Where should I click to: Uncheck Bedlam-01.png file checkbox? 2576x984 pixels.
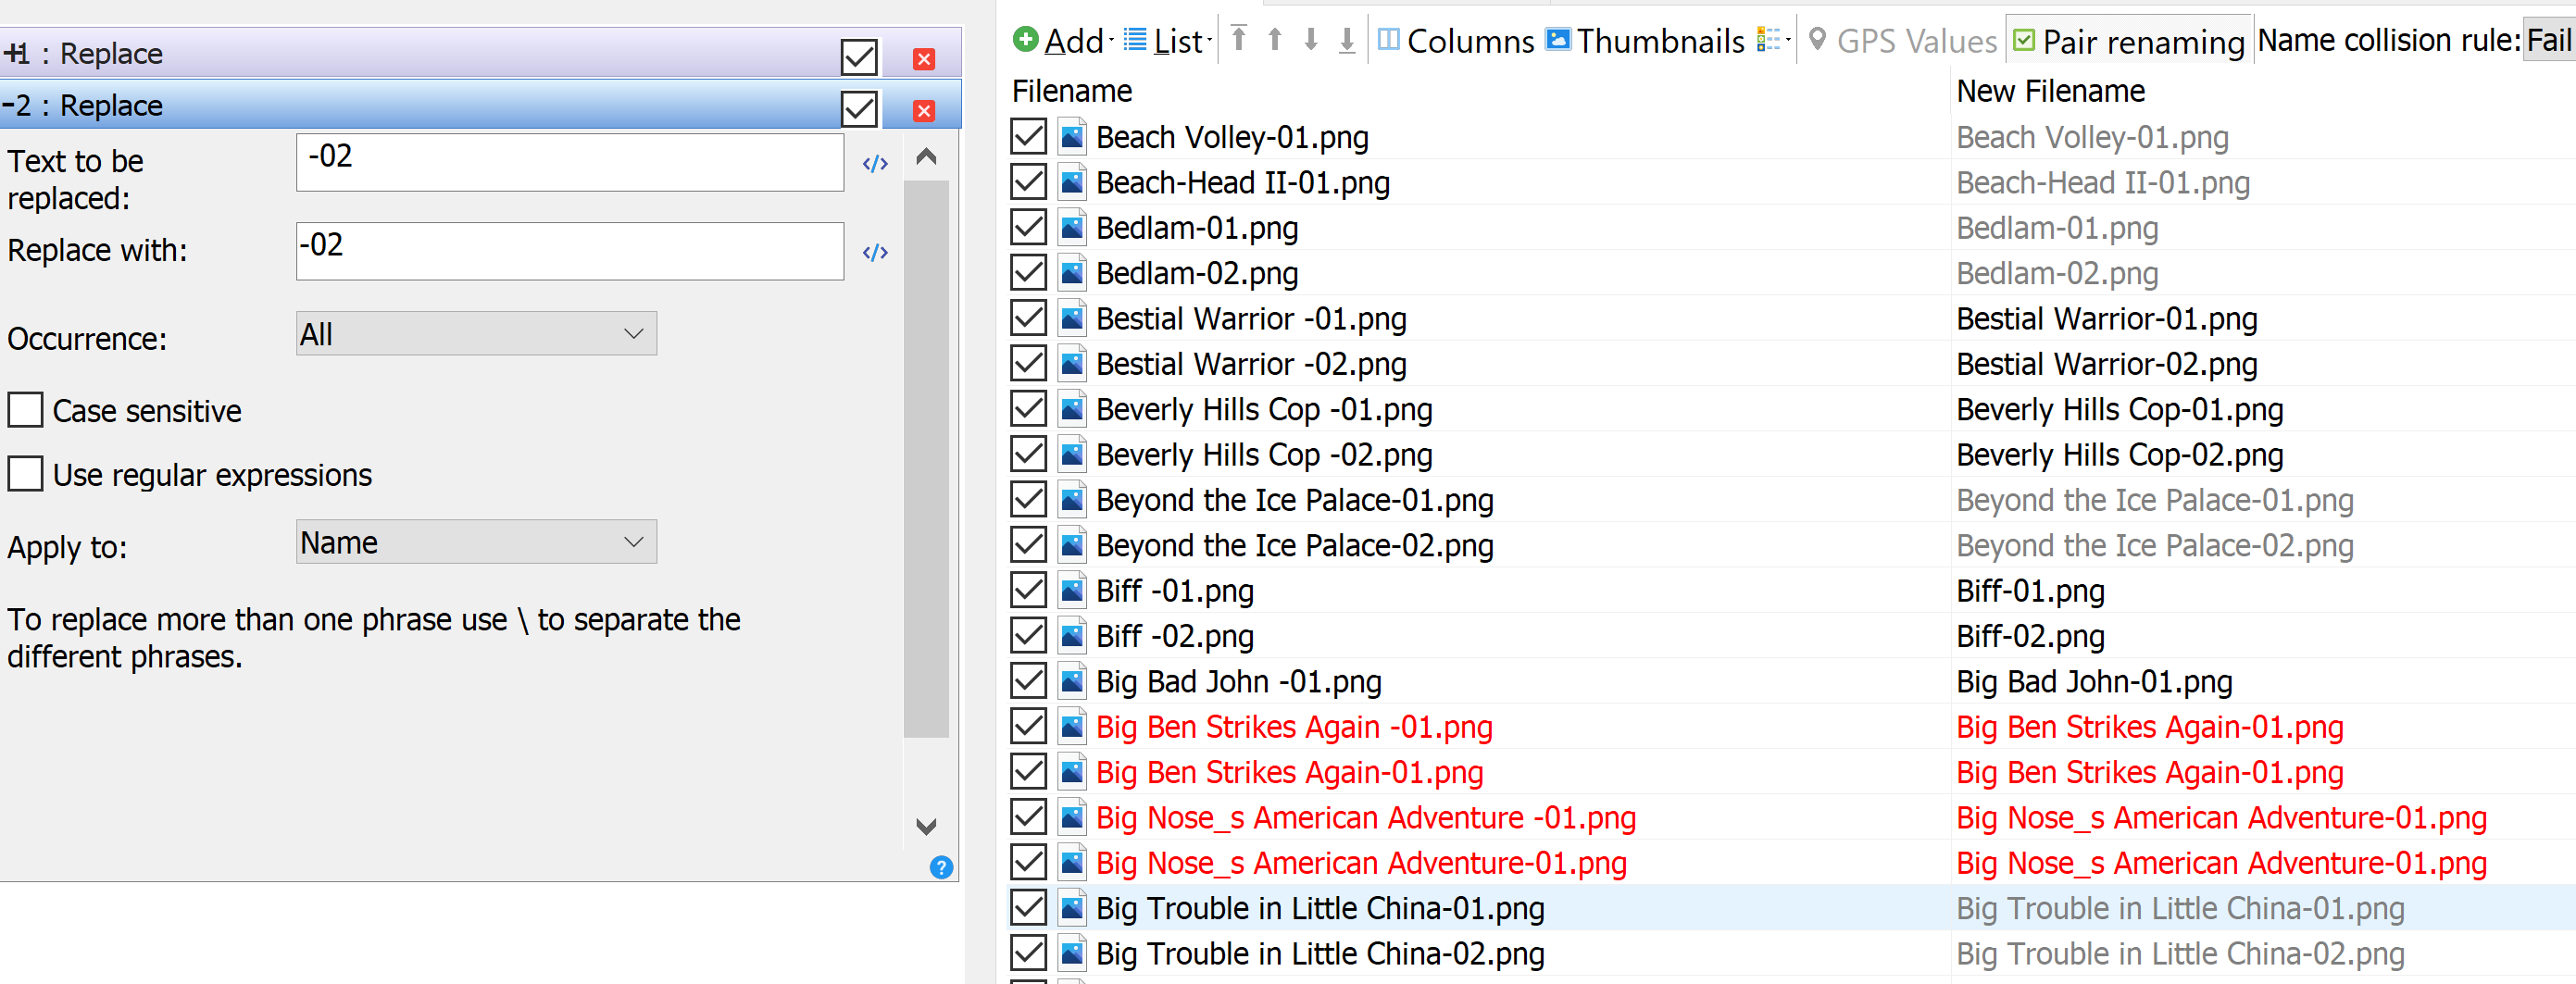point(1028,227)
